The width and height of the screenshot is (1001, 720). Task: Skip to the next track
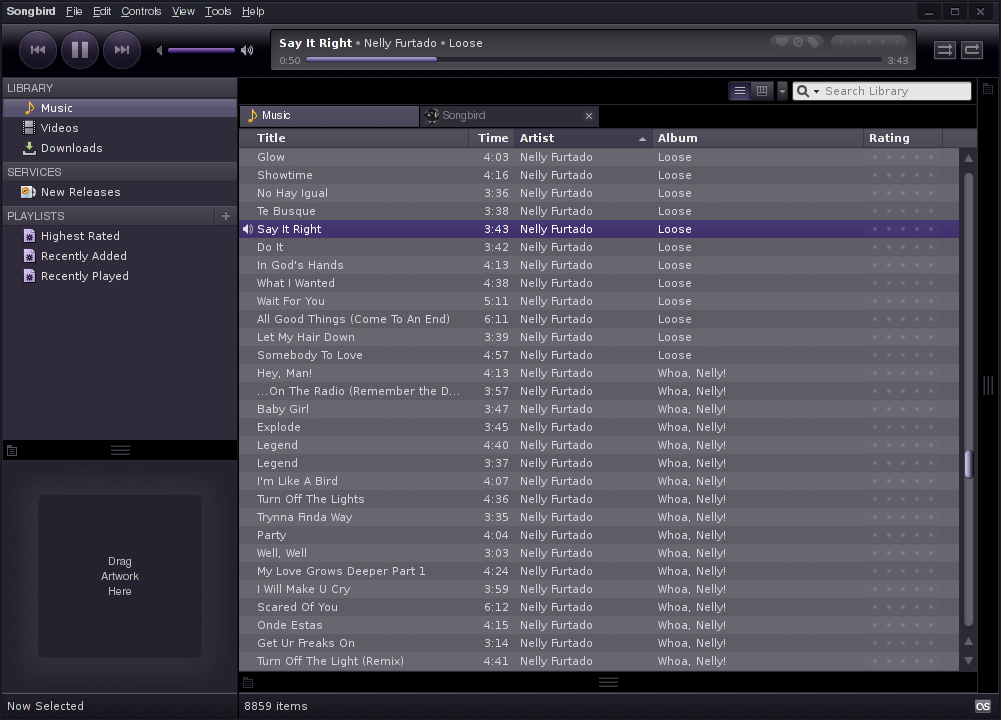(x=122, y=49)
